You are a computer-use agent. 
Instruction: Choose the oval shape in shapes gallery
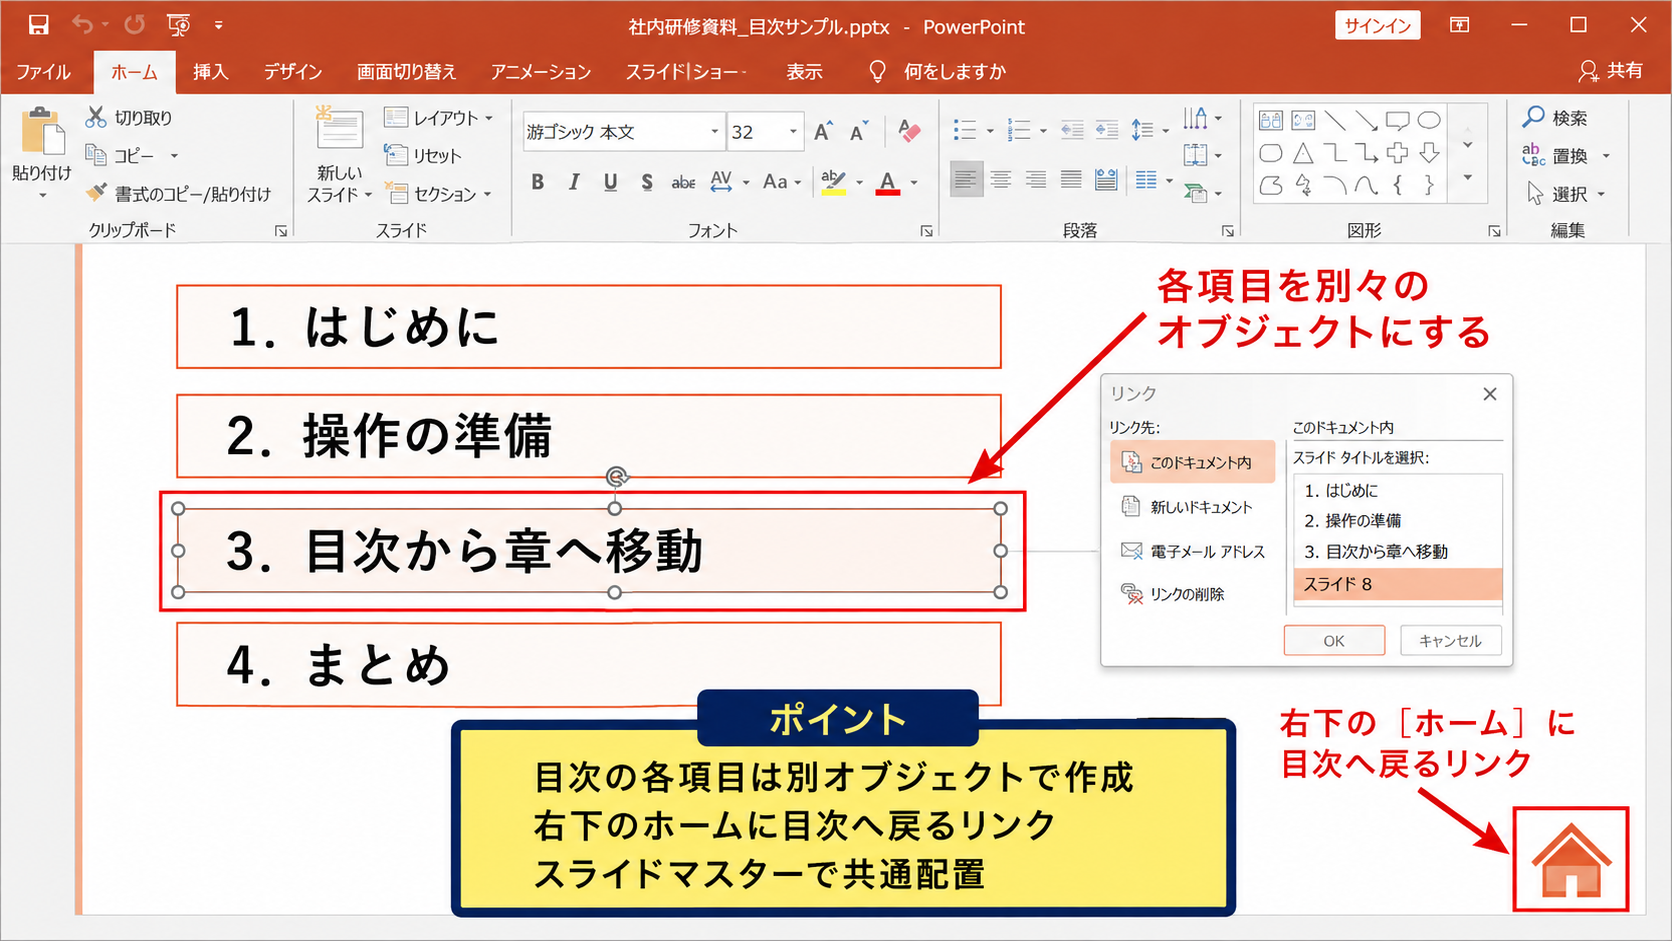tap(1430, 121)
